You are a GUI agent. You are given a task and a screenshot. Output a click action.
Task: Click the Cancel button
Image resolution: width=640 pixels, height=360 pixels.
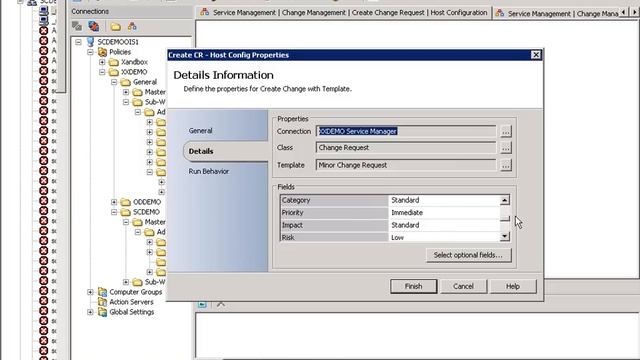(x=463, y=286)
